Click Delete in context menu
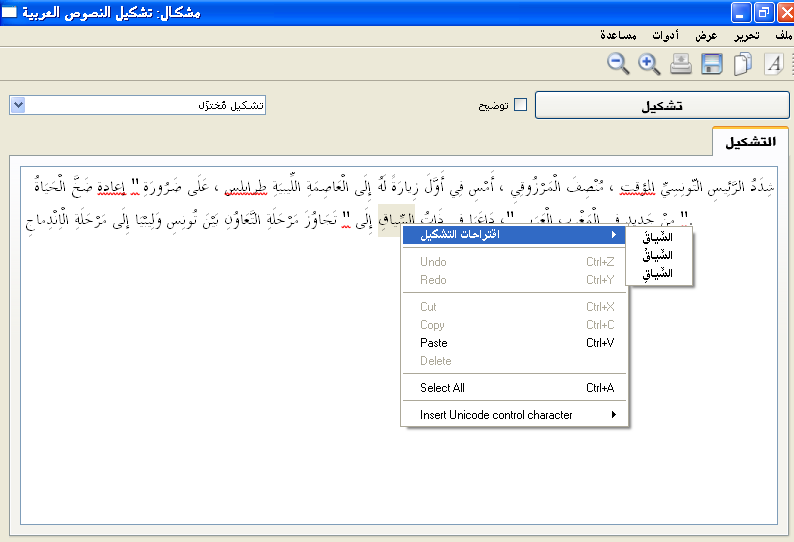Screen dimensions: 794x542 pos(515,361)
